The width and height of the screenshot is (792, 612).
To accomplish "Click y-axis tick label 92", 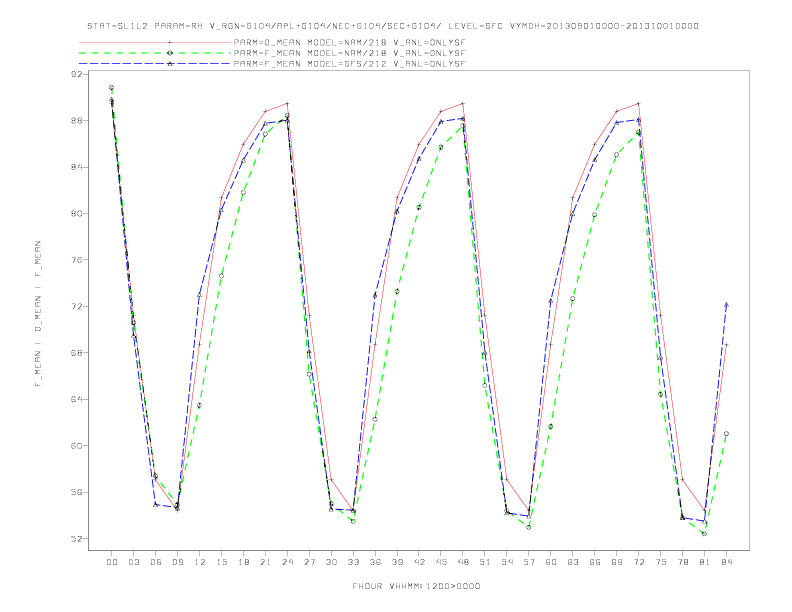I will (x=77, y=74).
